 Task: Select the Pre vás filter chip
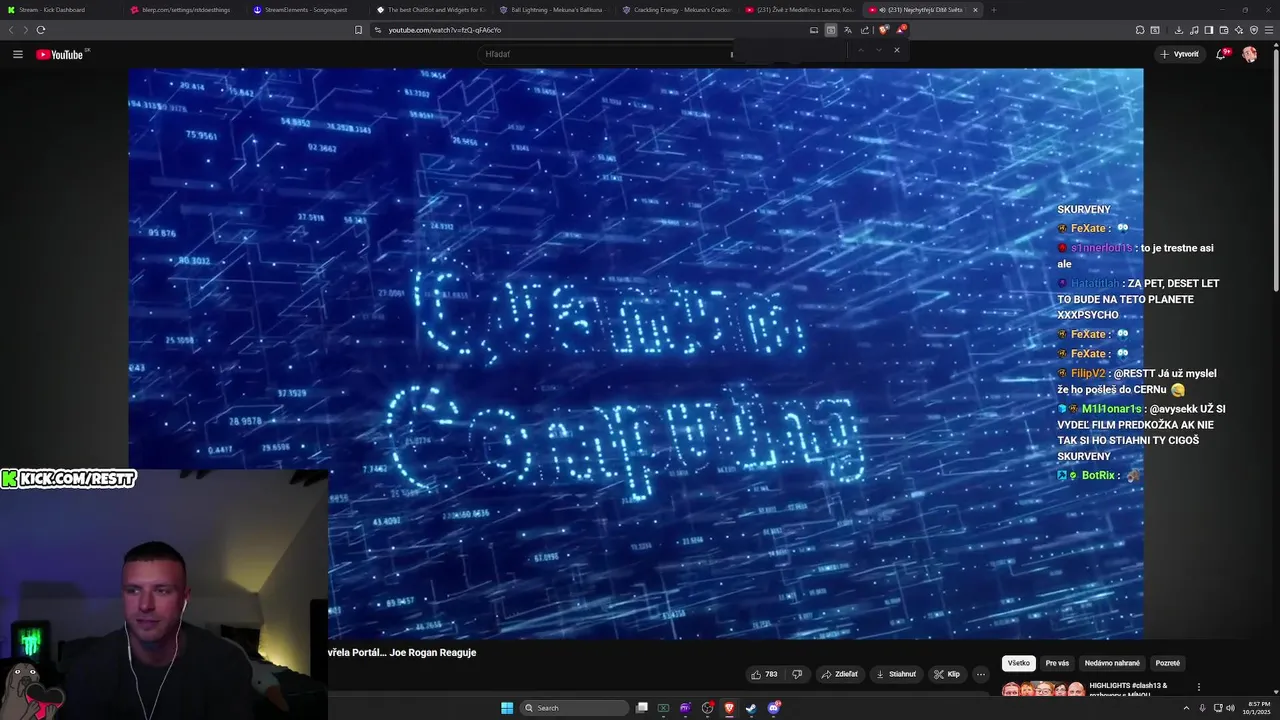1057,663
